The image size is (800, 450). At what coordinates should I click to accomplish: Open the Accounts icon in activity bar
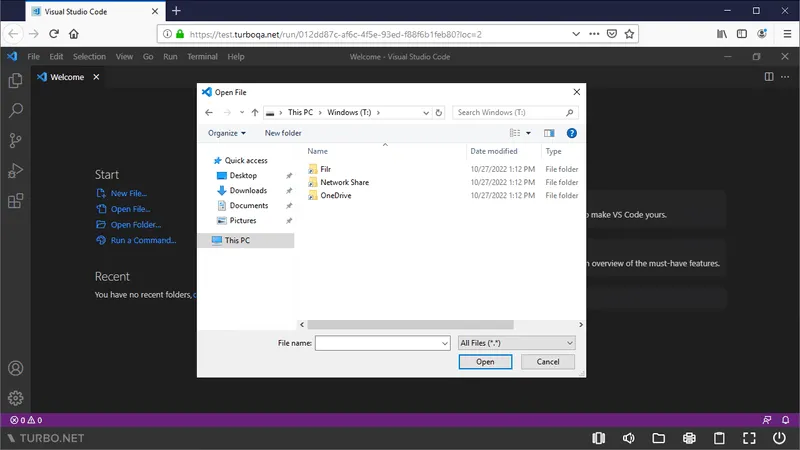click(x=15, y=368)
